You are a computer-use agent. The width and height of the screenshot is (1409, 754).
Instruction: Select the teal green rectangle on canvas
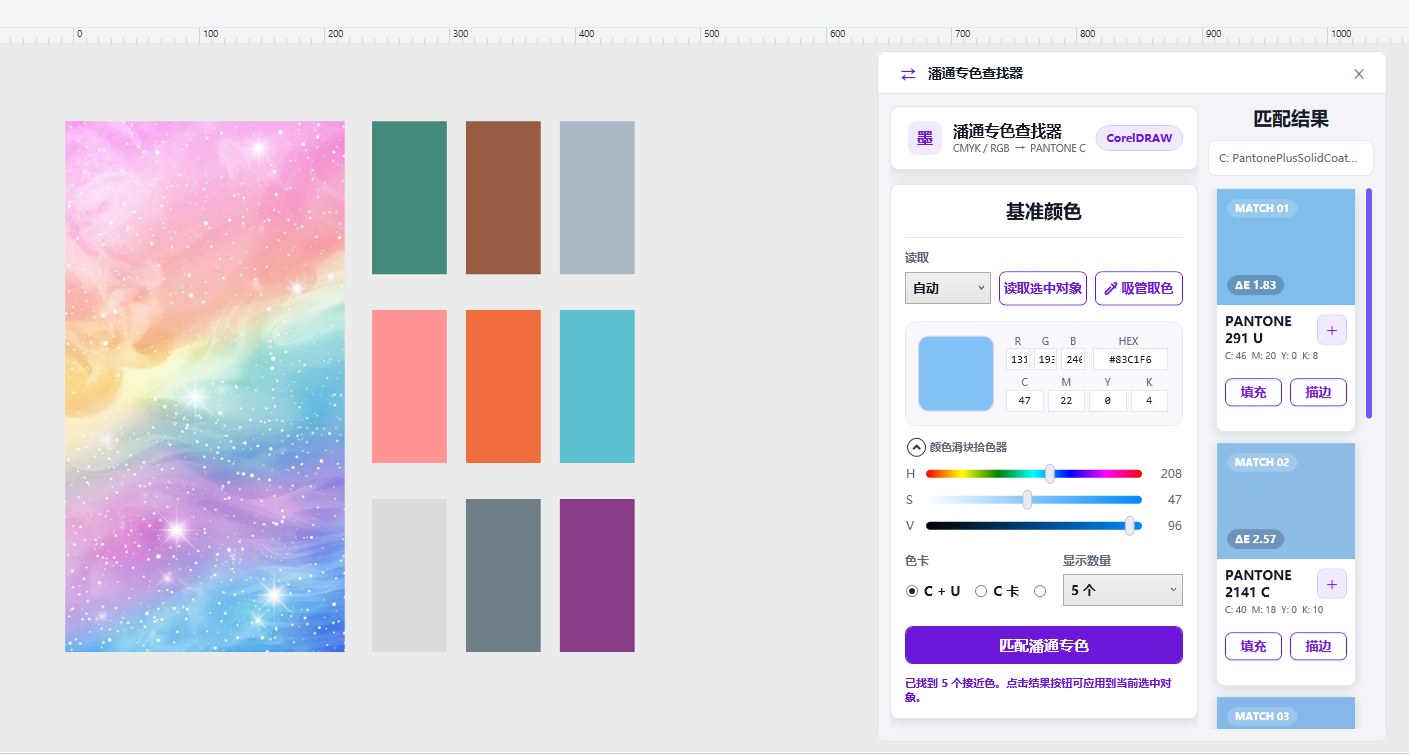(x=409, y=197)
